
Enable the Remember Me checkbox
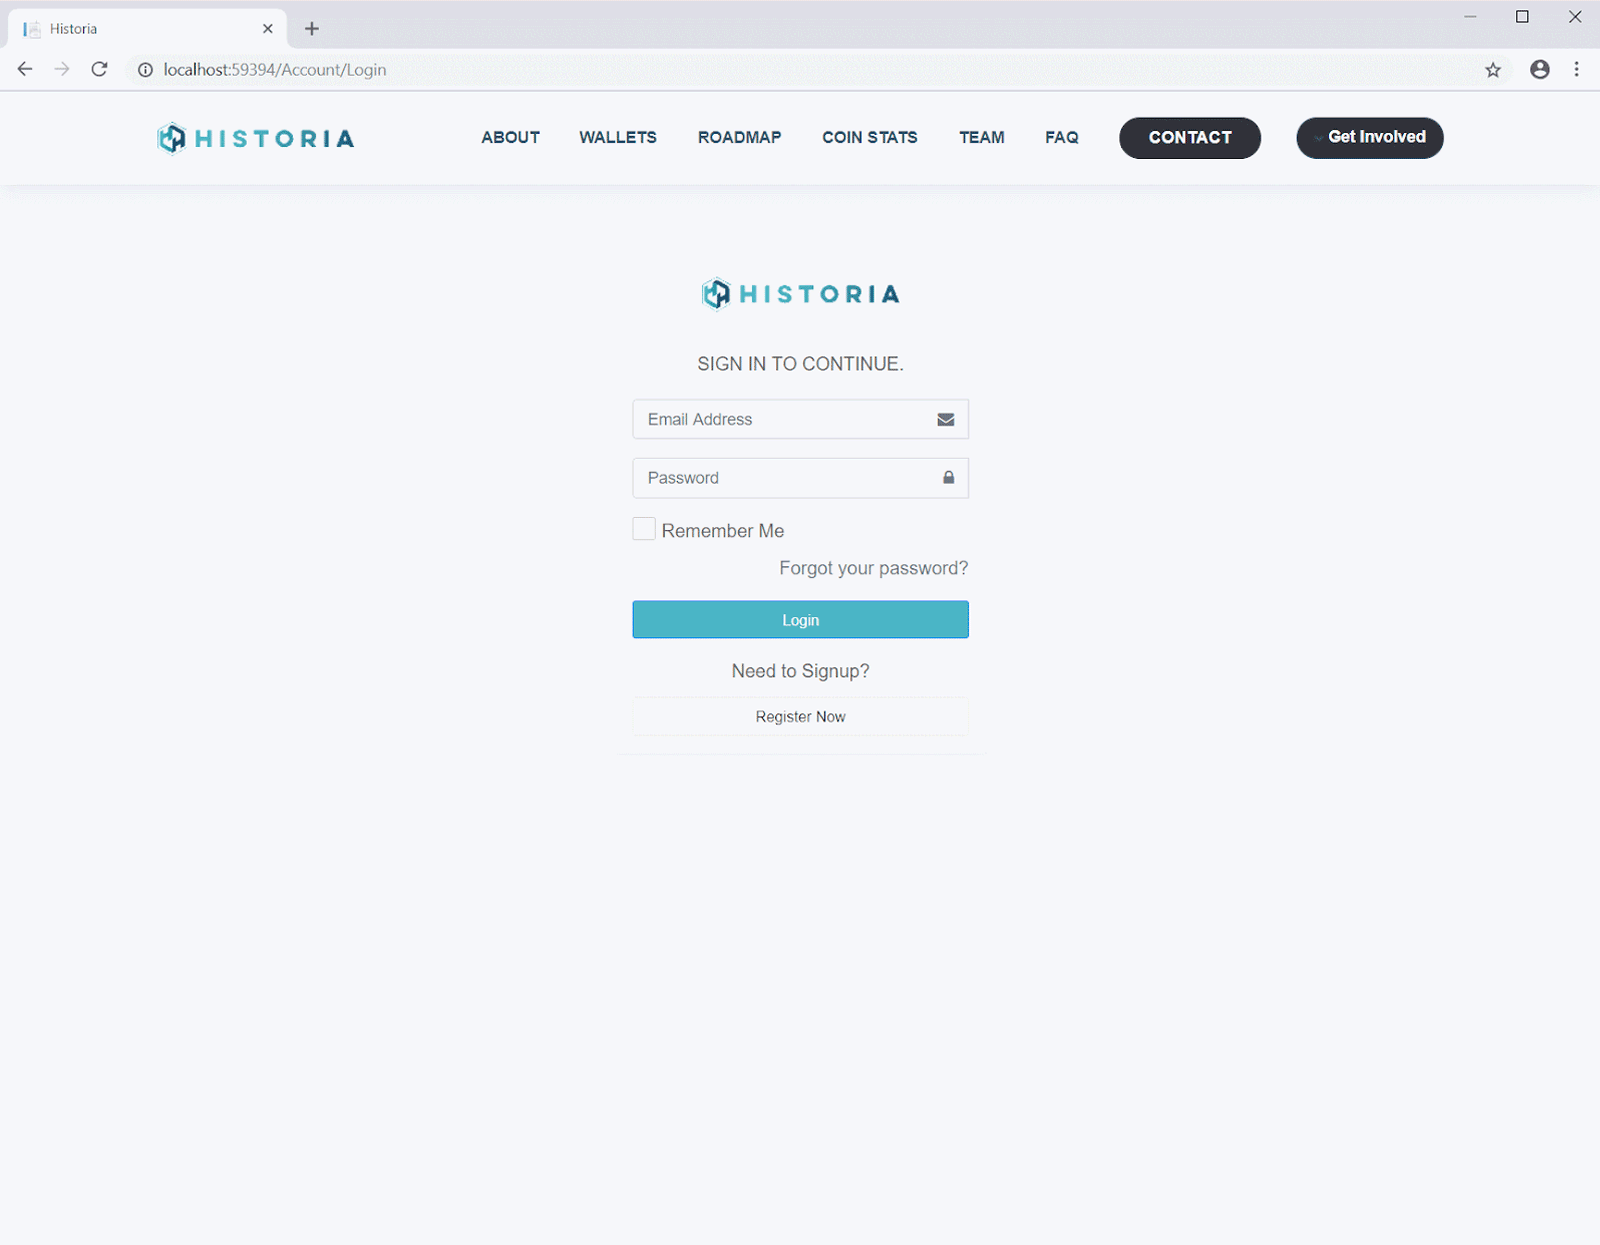tap(644, 529)
